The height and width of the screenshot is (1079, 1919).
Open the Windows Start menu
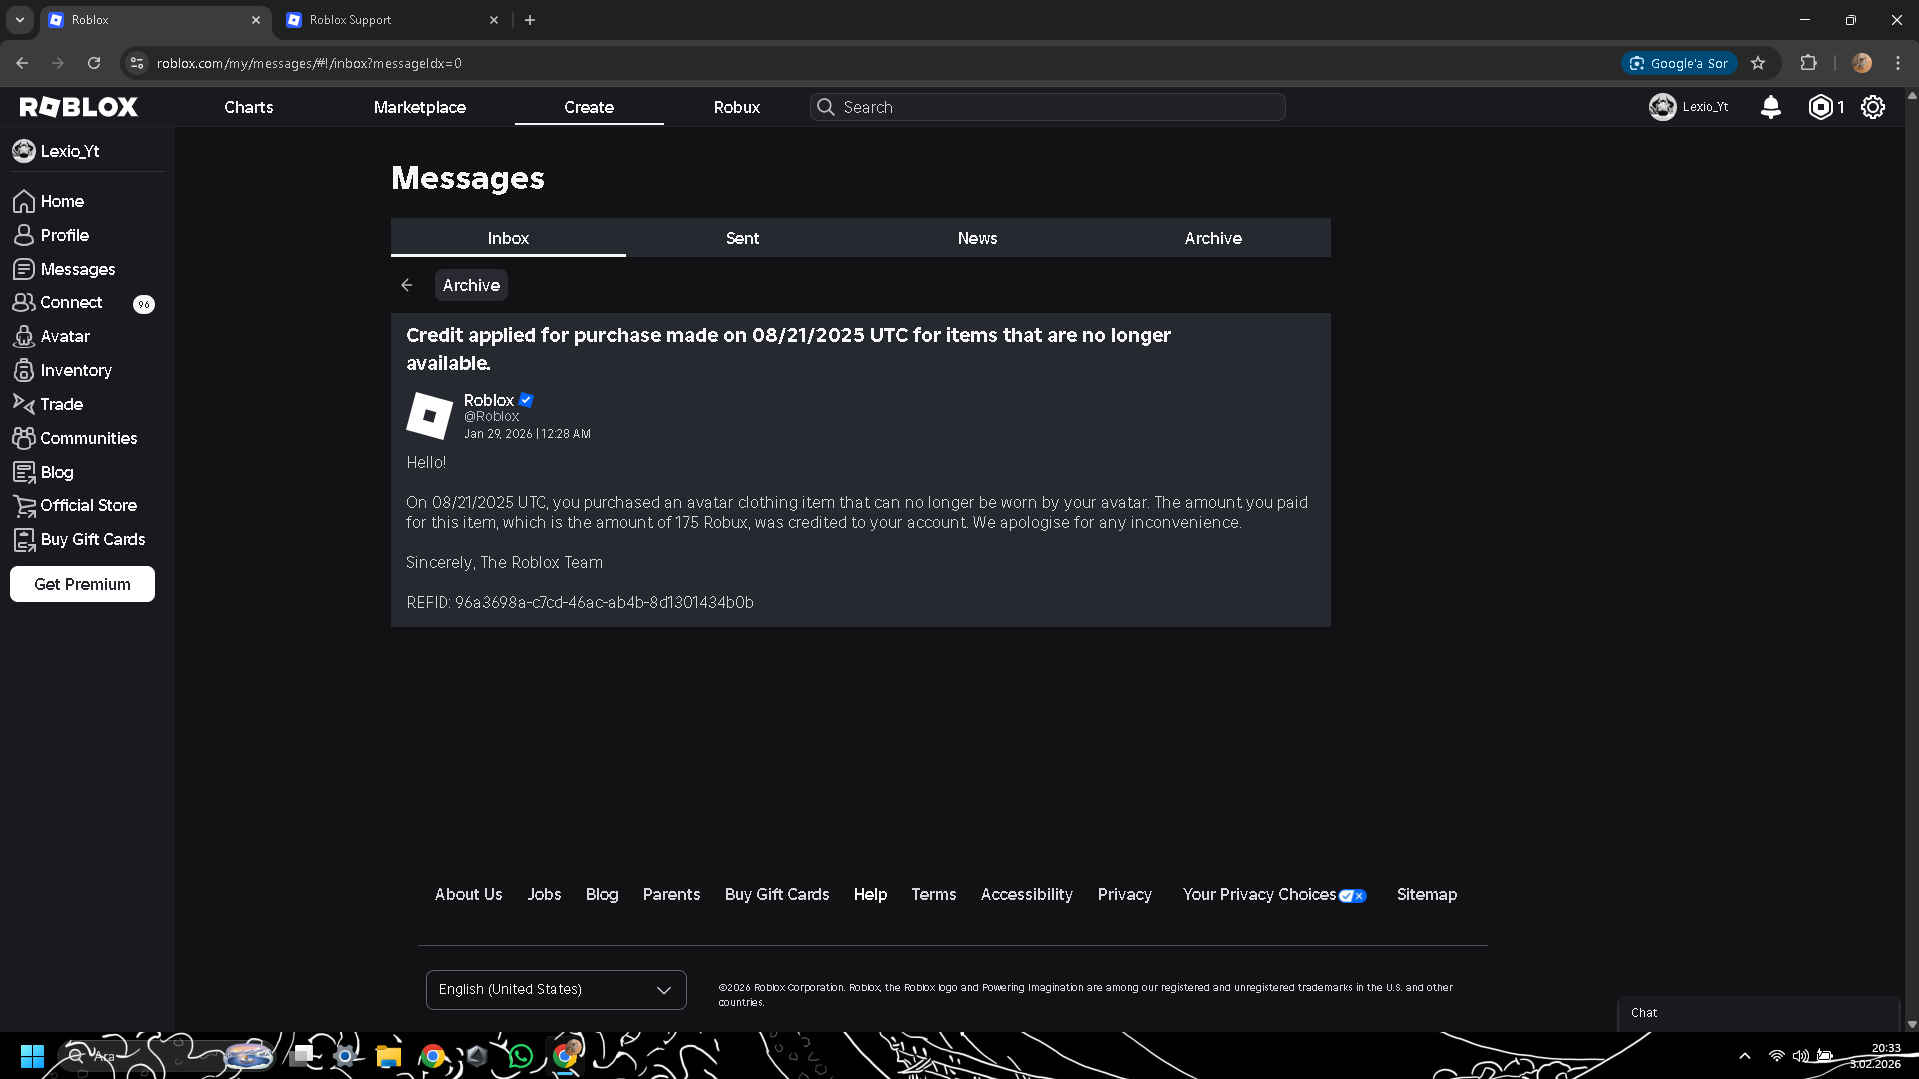[32, 1056]
